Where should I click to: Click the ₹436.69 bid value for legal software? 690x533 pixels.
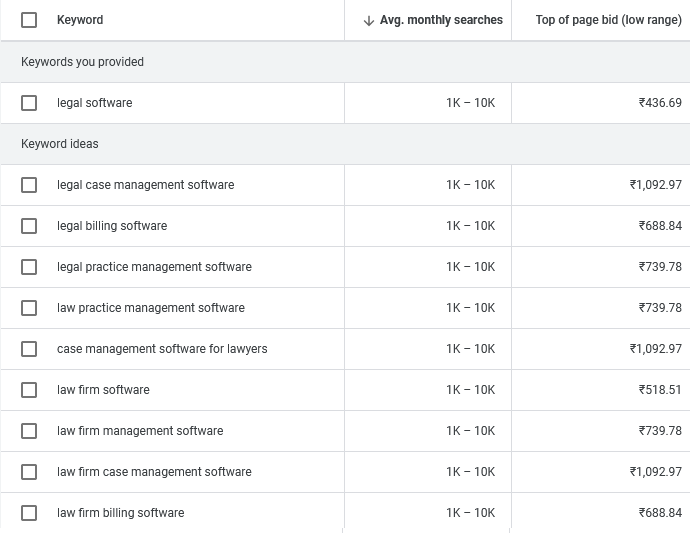tap(660, 103)
